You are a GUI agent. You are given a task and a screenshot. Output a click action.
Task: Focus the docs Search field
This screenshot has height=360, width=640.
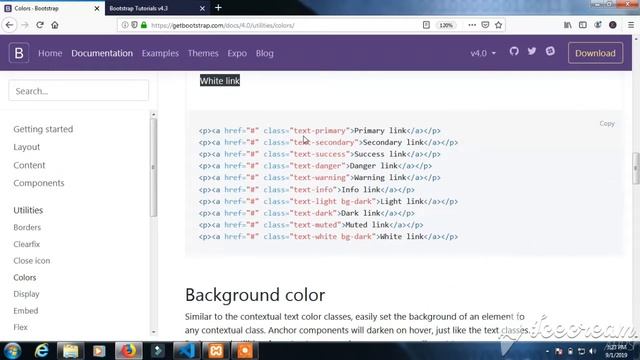pyautogui.click(x=78, y=91)
